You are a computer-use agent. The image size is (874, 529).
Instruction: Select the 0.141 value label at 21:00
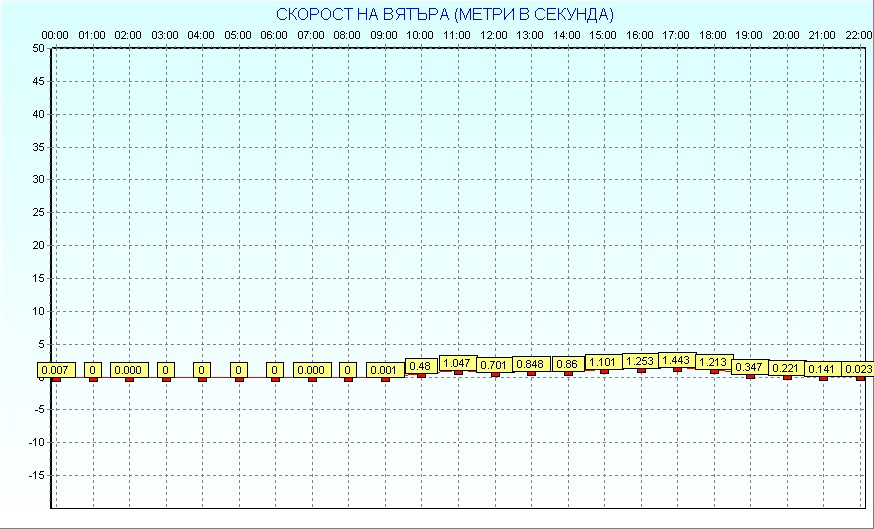[822, 369]
